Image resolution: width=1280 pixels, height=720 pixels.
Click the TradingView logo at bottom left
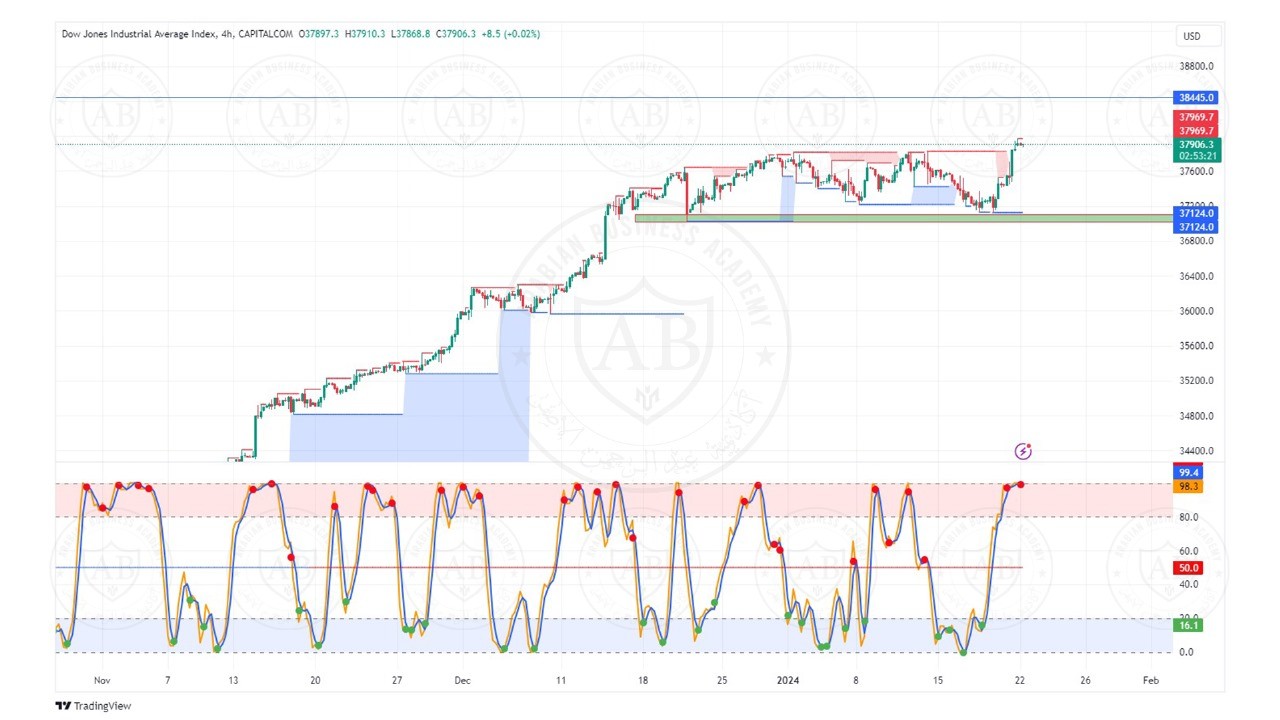93,705
